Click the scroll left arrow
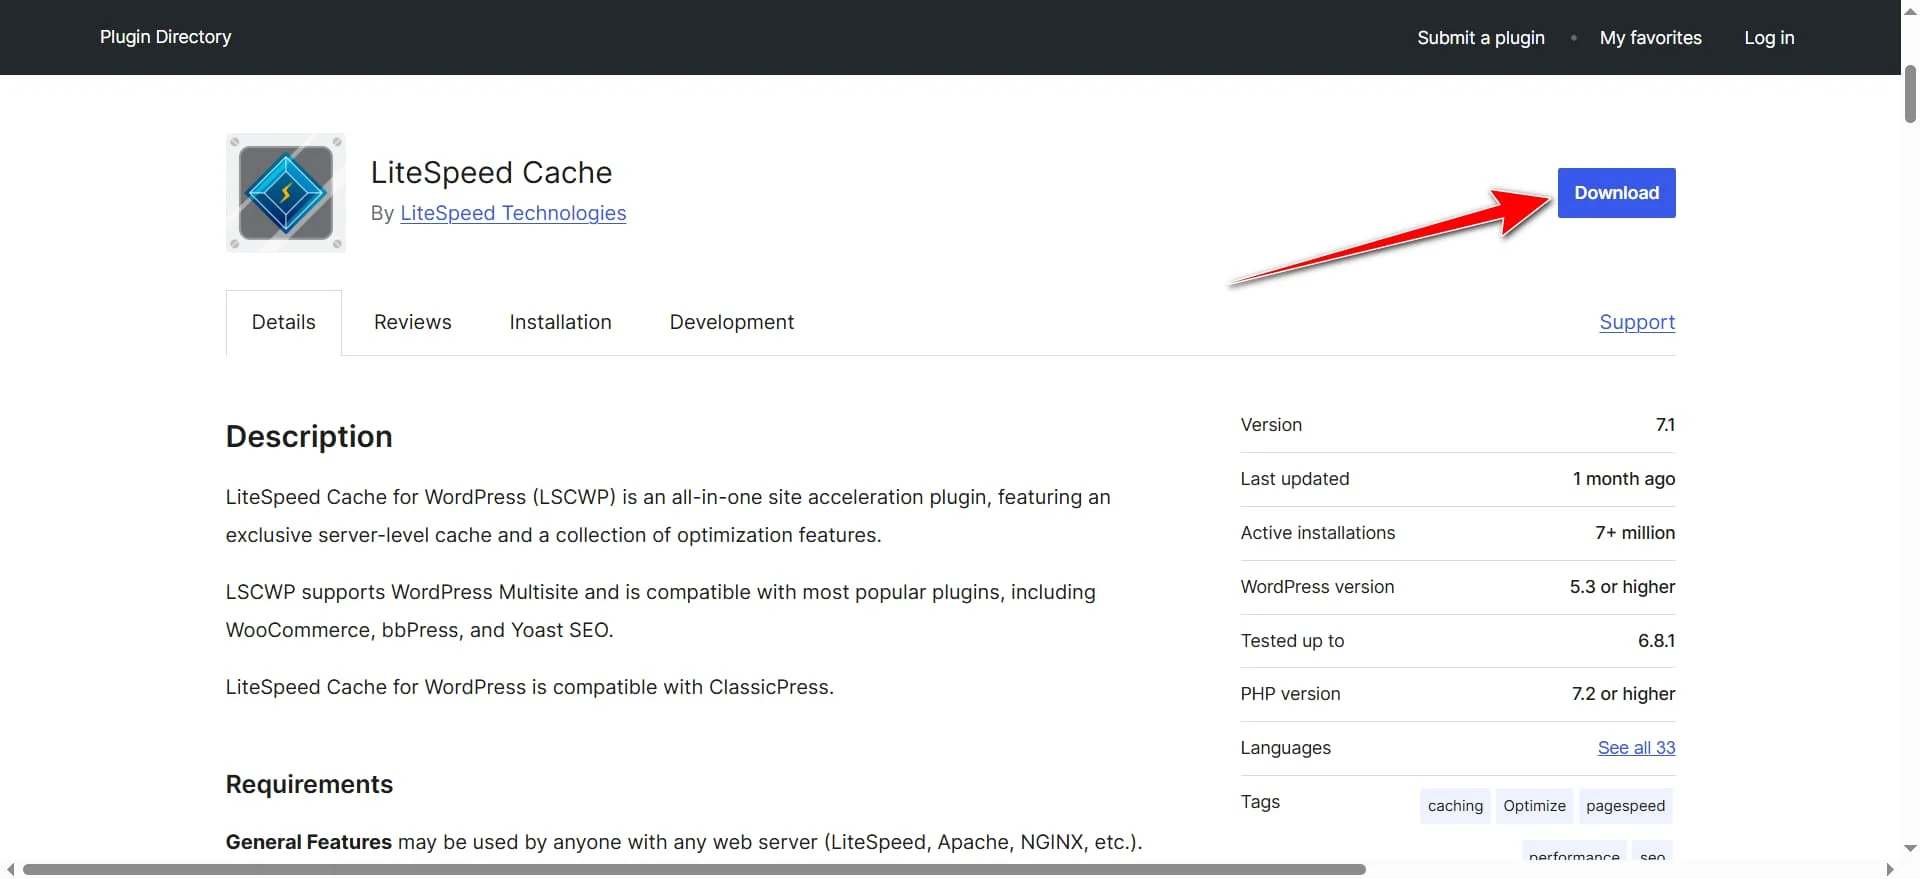1920x879 pixels. 10,869
